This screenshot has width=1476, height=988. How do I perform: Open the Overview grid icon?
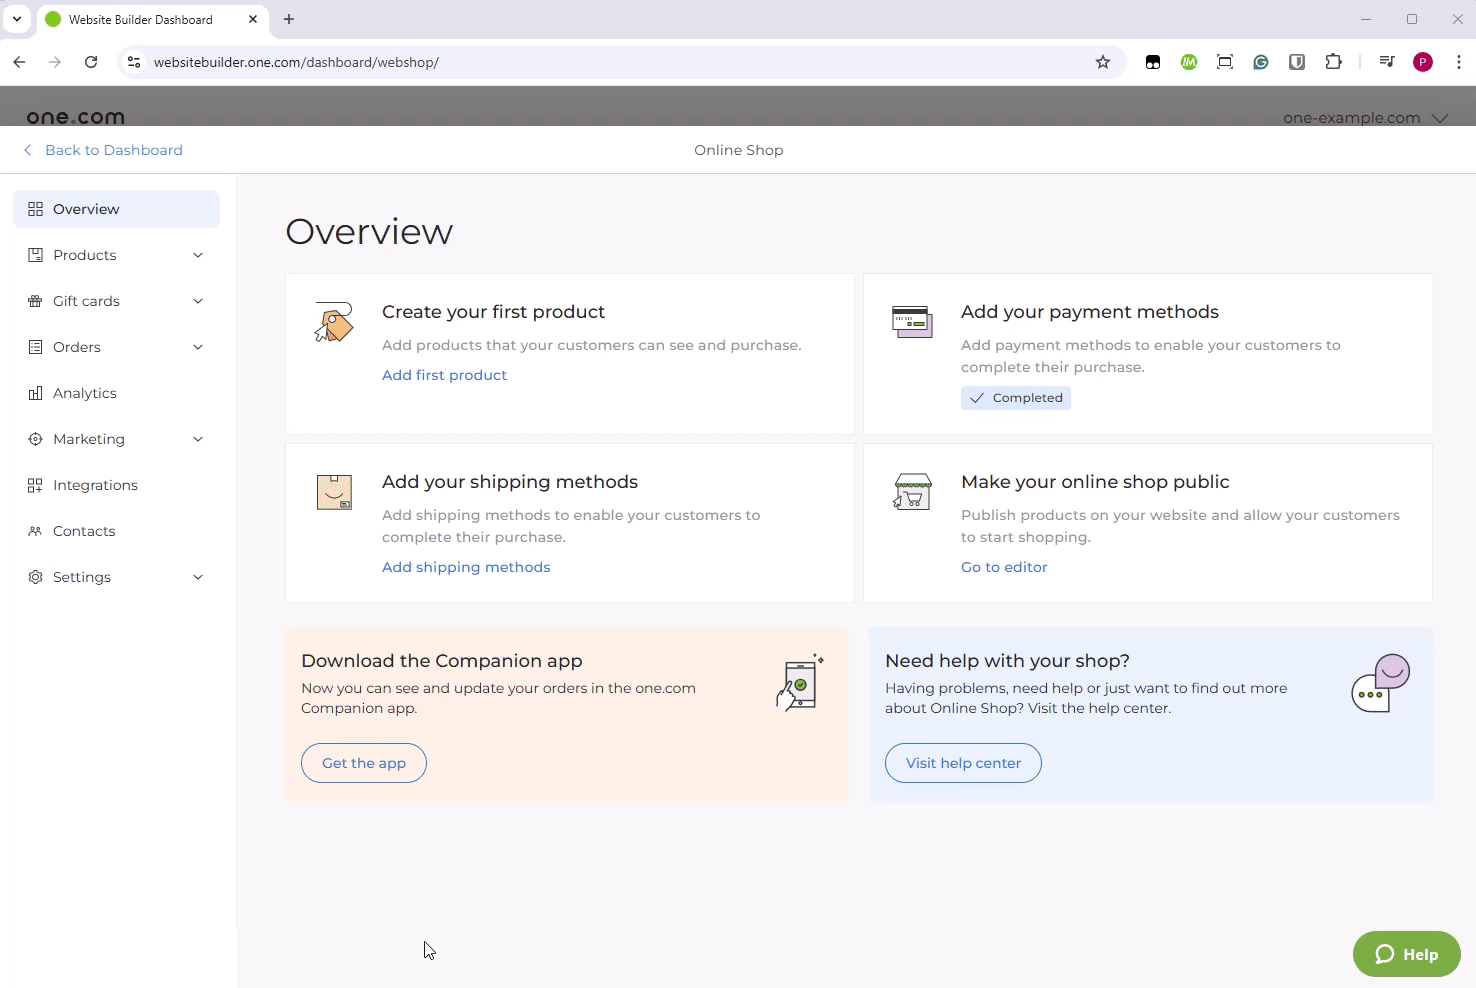35,209
